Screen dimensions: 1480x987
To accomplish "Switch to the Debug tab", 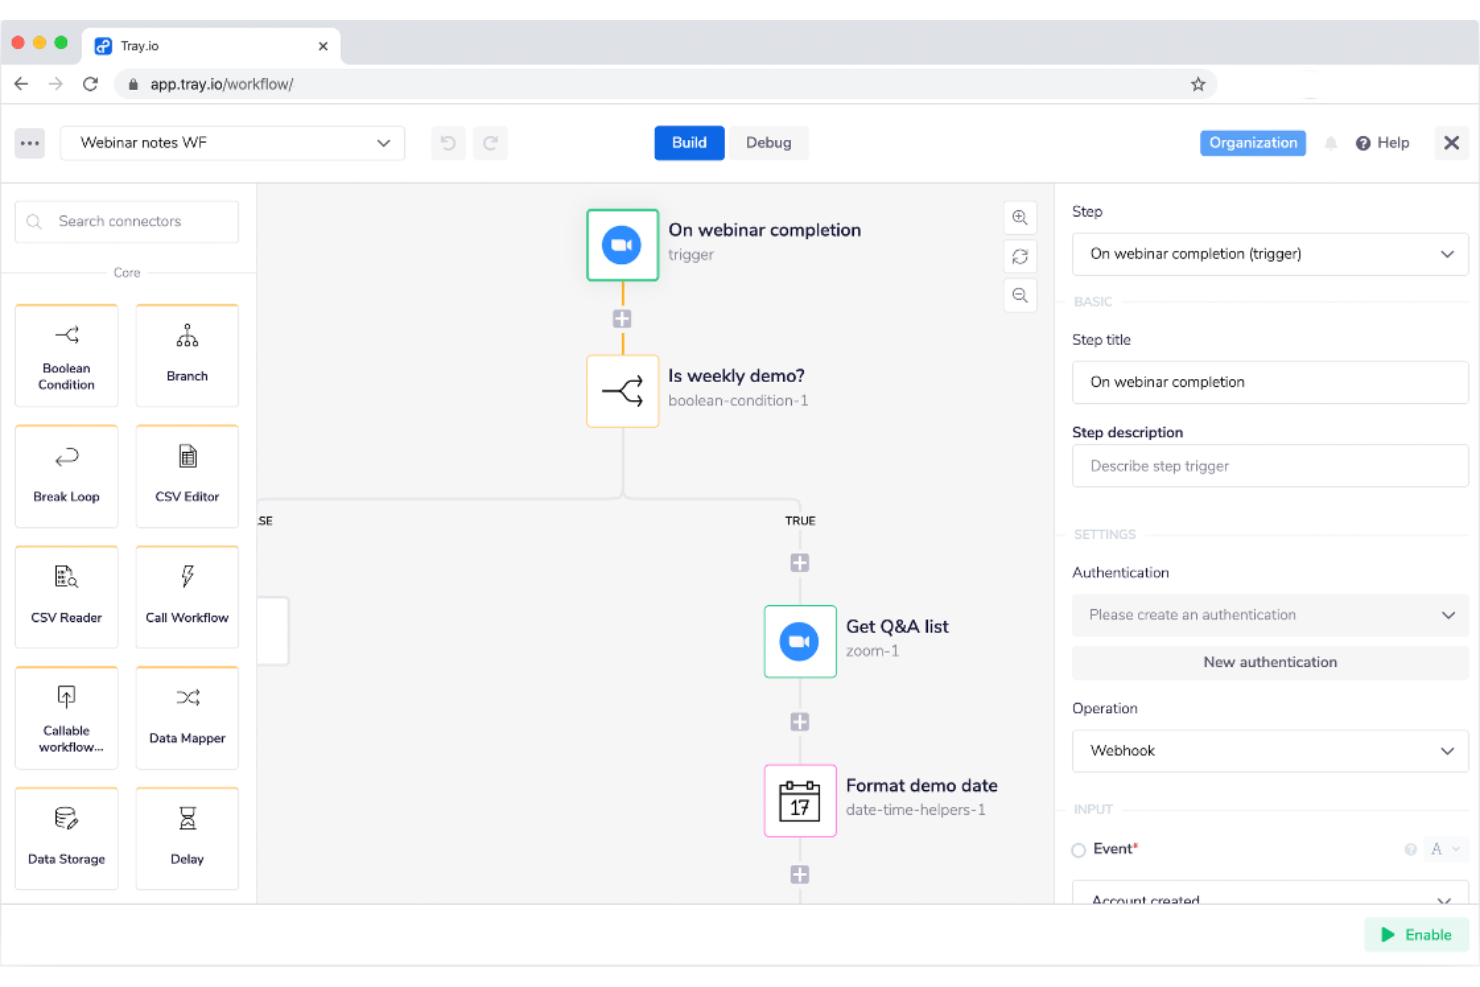I will (768, 143).
